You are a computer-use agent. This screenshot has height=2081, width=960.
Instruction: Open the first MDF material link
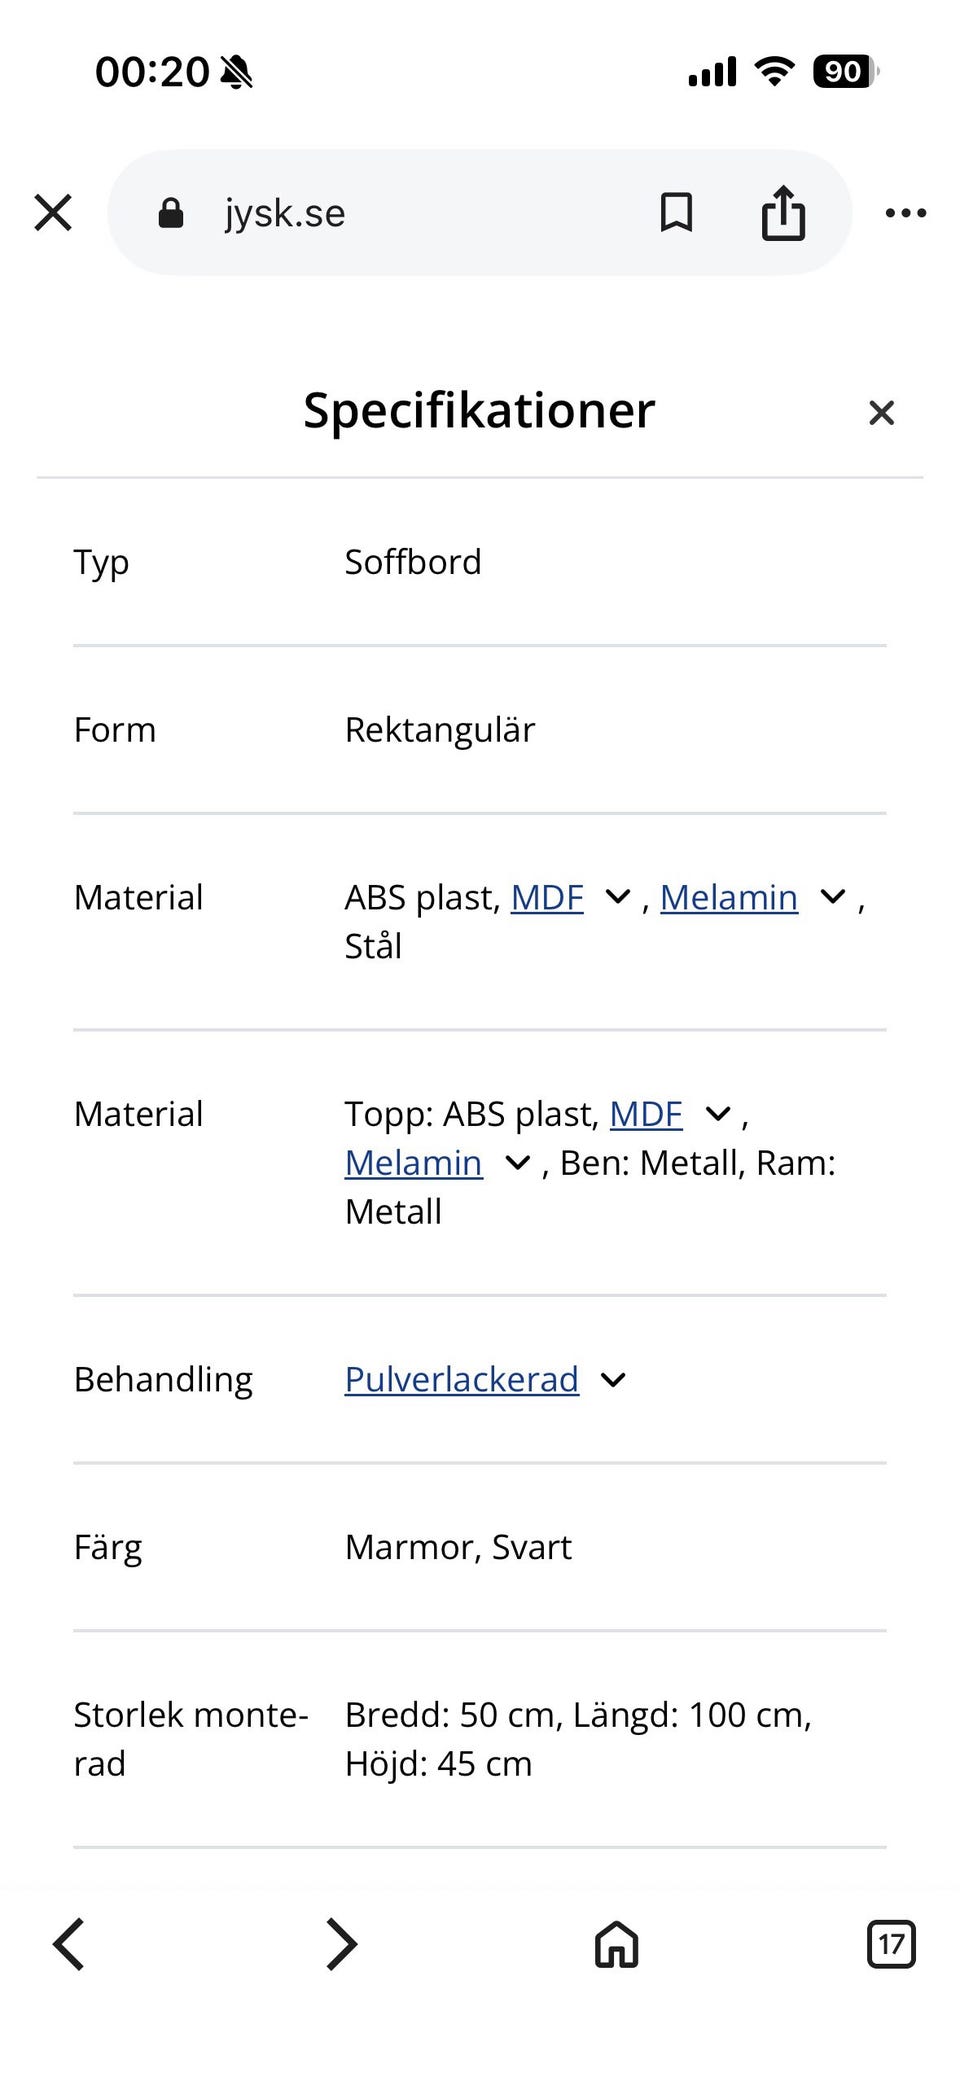pyautogui.click(x=547, y=898)
